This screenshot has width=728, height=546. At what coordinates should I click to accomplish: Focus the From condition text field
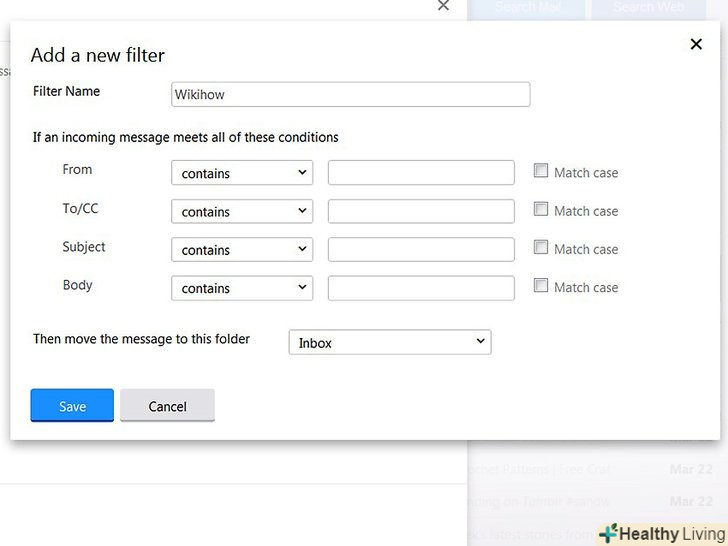(x=421, y=173)
